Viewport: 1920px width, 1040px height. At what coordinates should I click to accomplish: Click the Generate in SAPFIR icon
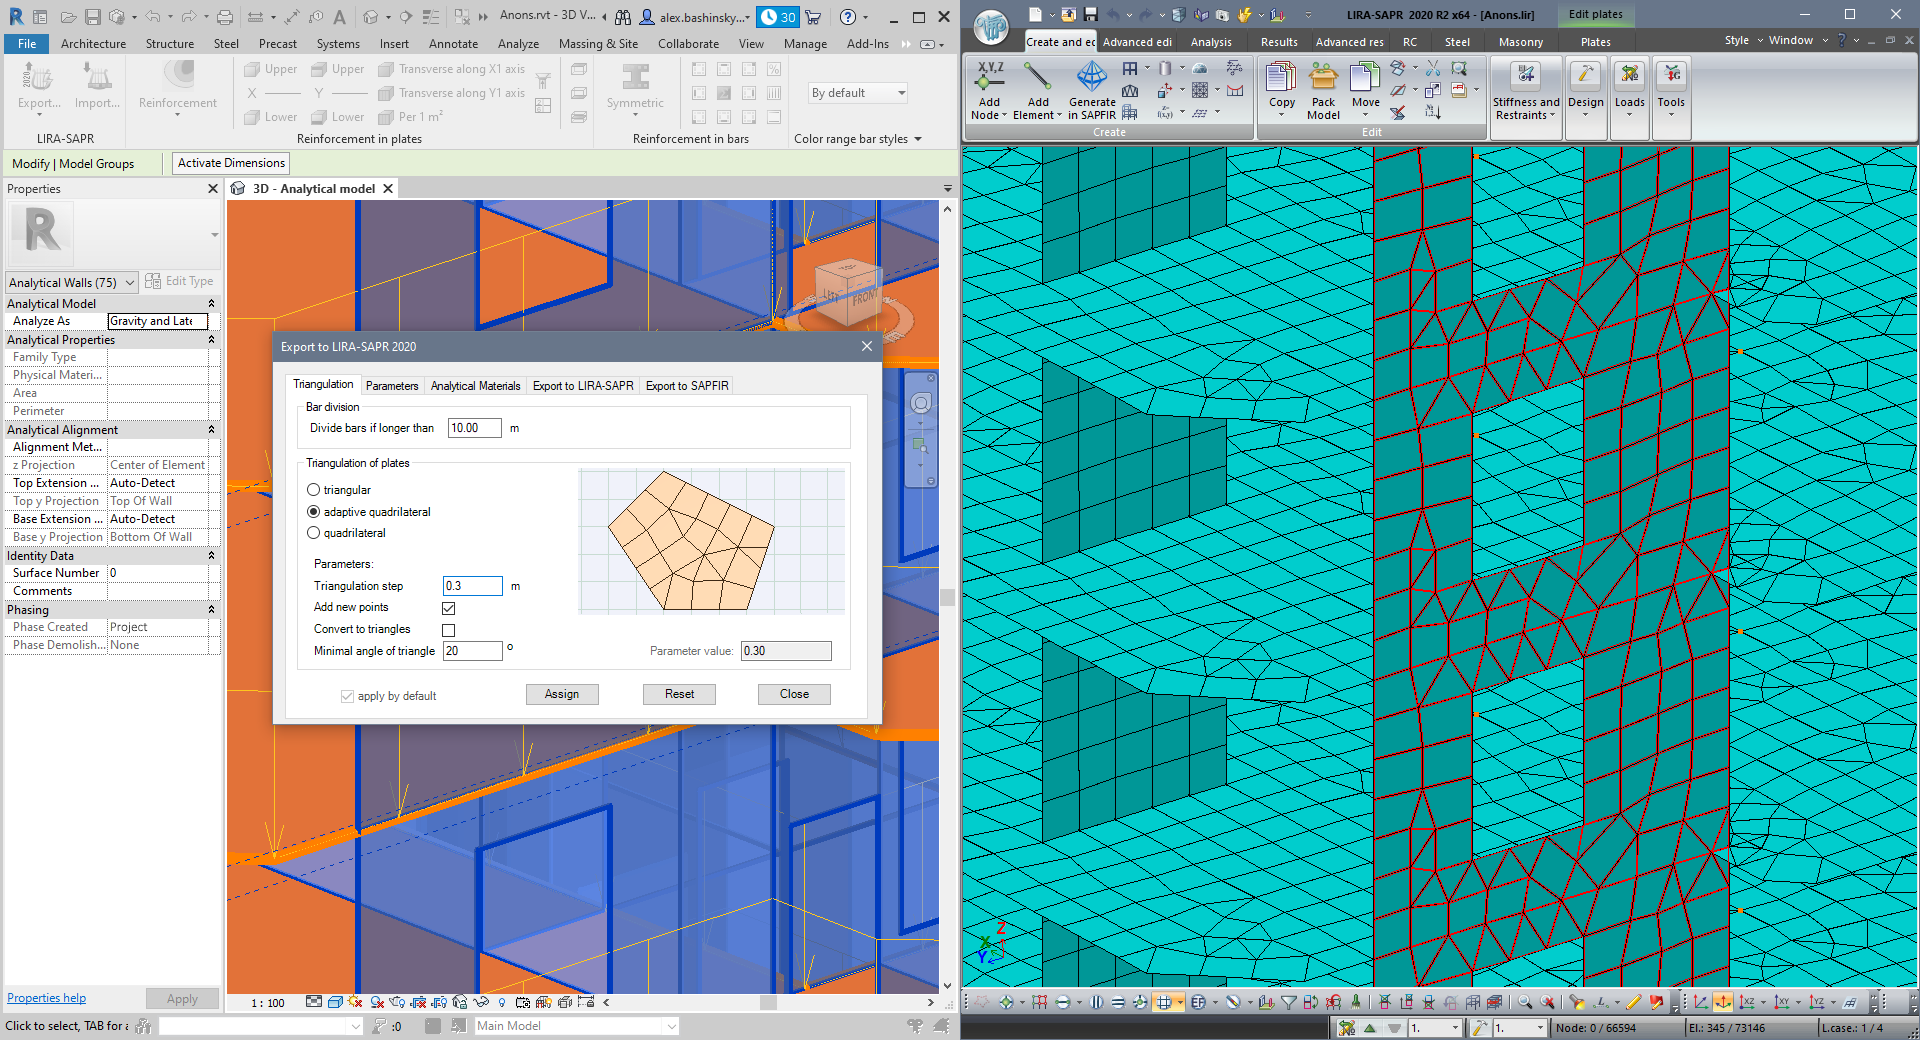point(1092,76)
